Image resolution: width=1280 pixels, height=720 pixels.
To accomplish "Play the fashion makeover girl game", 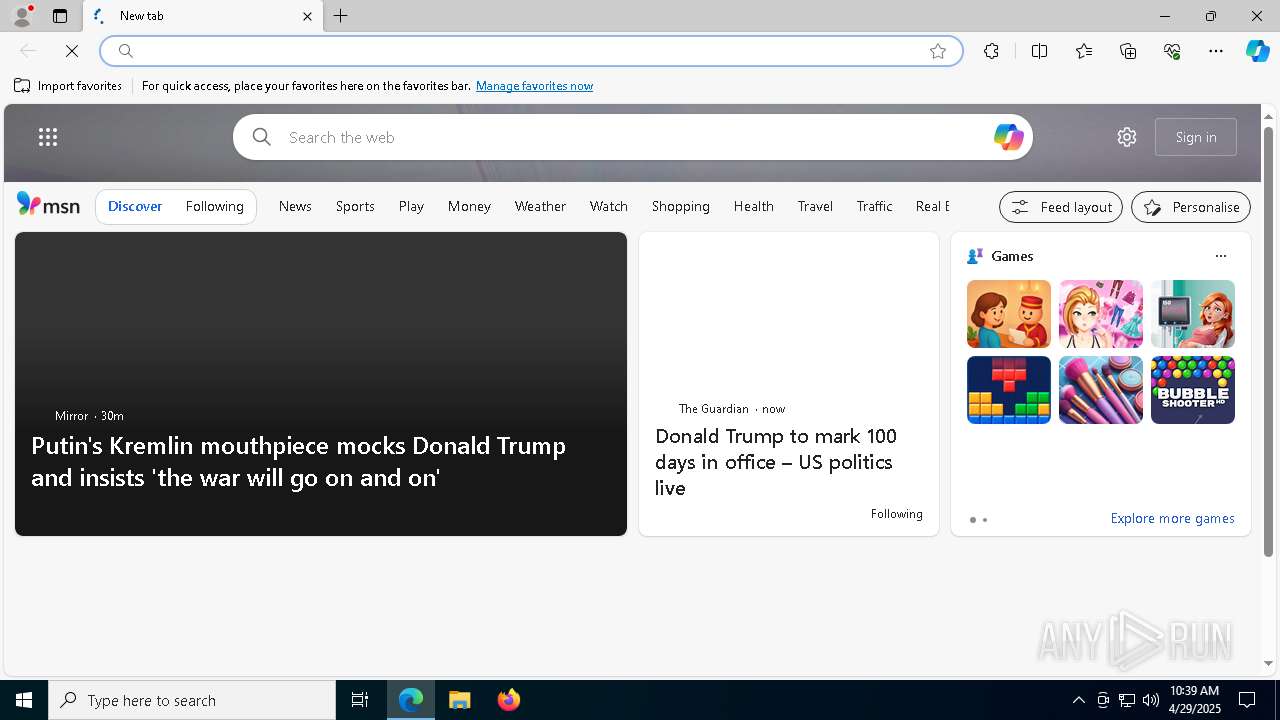I will (x=1101, y=314).
